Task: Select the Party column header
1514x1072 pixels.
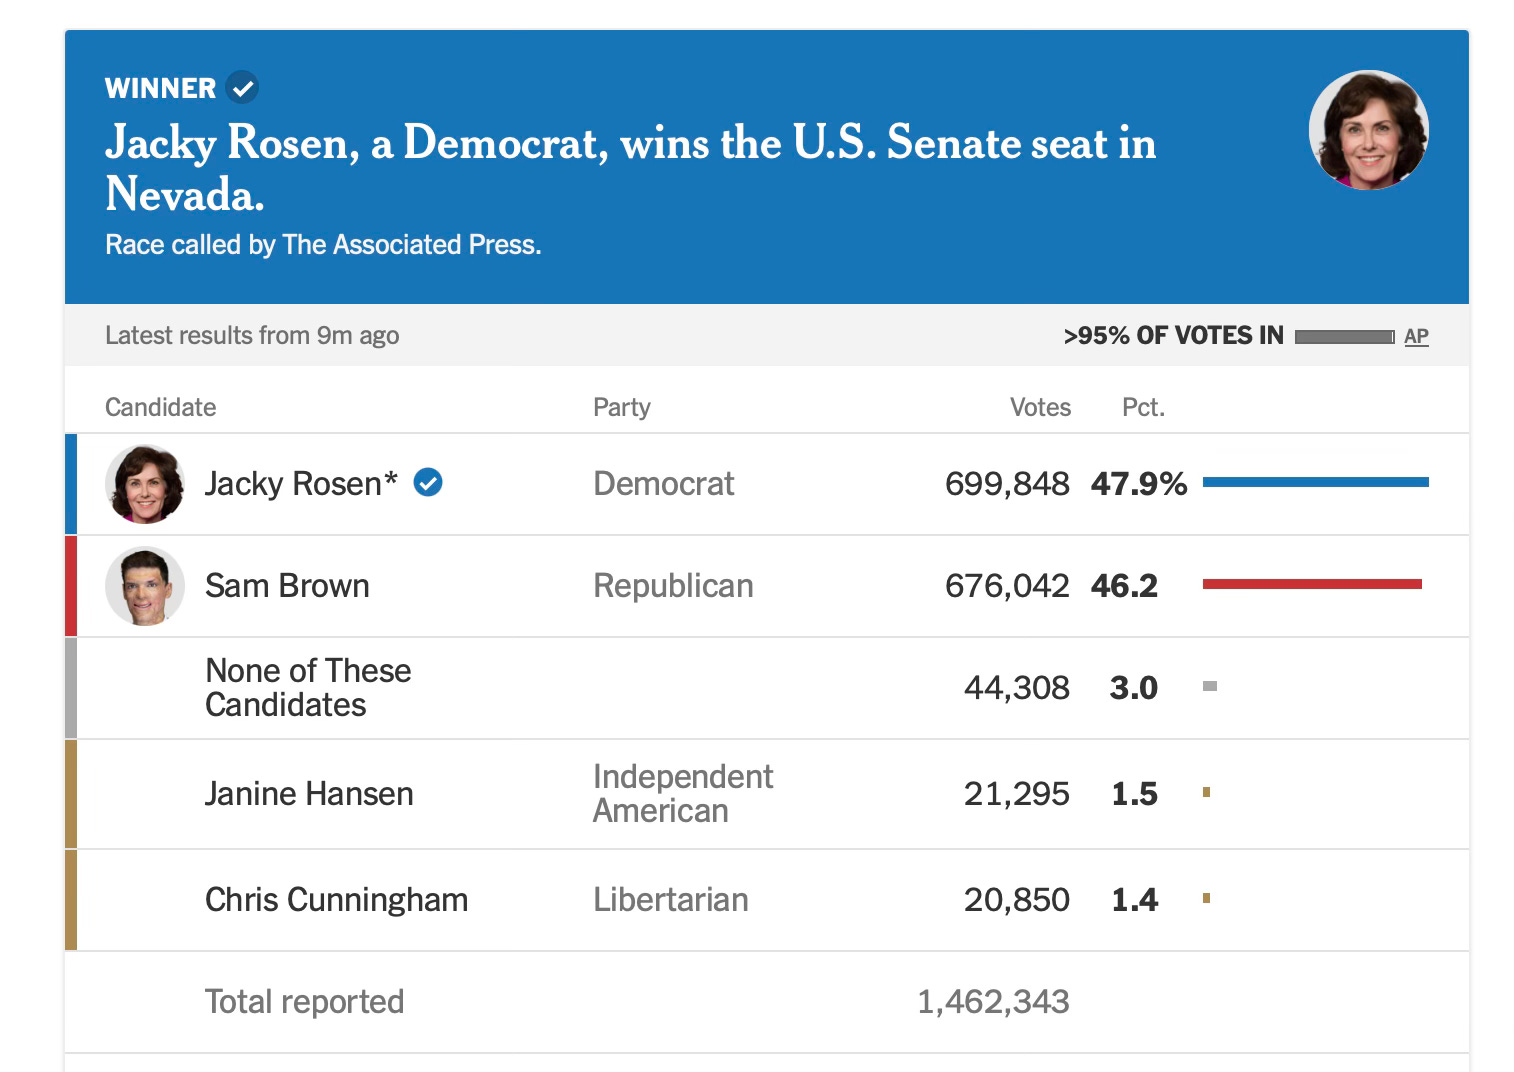Action: click(x=621, y=407)
